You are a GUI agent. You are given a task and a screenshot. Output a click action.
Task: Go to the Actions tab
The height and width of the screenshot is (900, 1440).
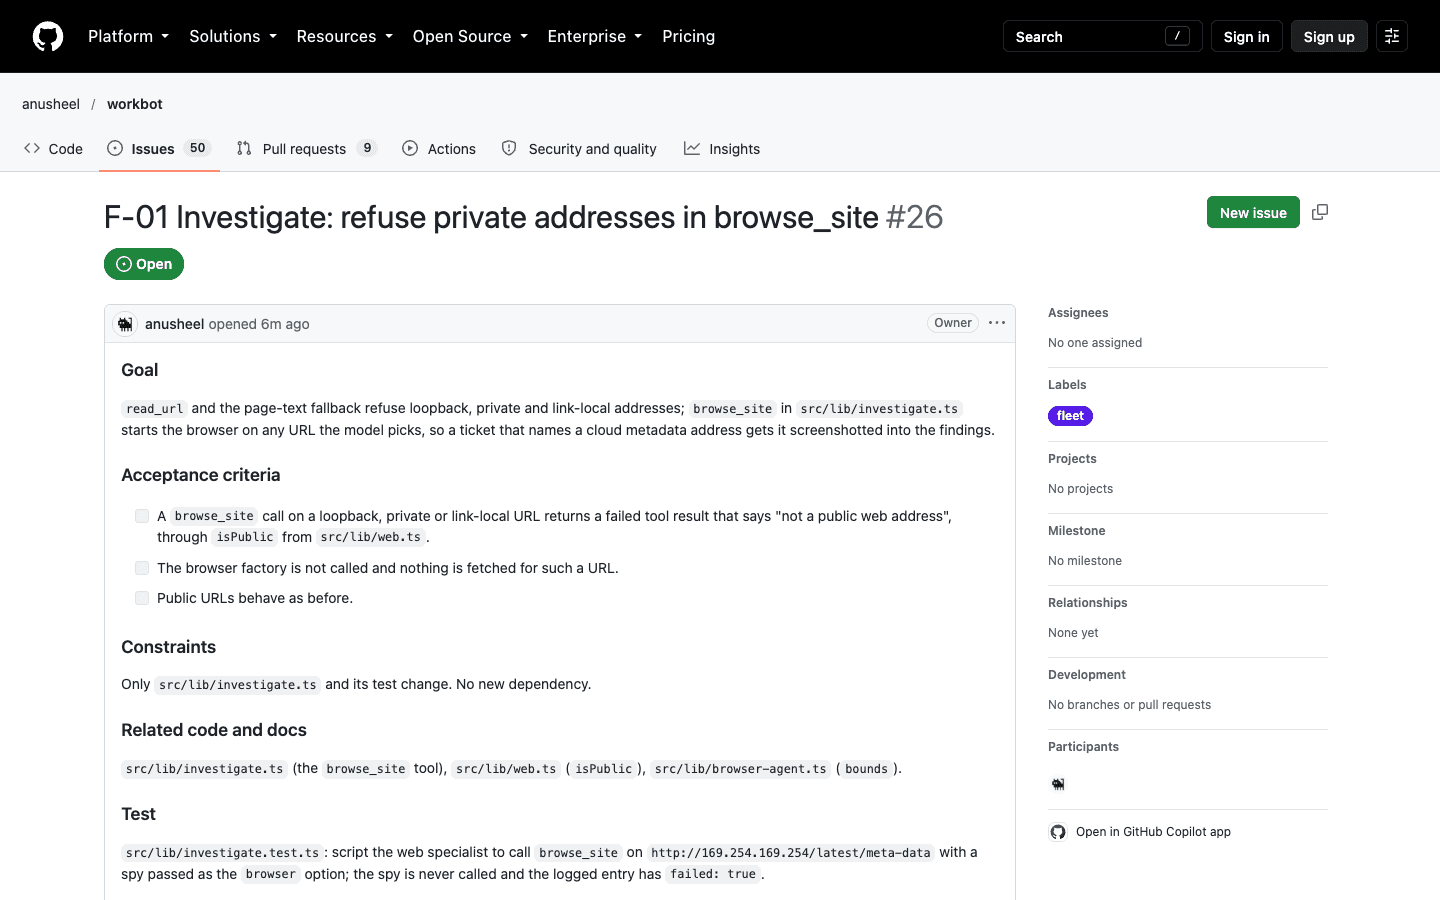coord(439,149)
